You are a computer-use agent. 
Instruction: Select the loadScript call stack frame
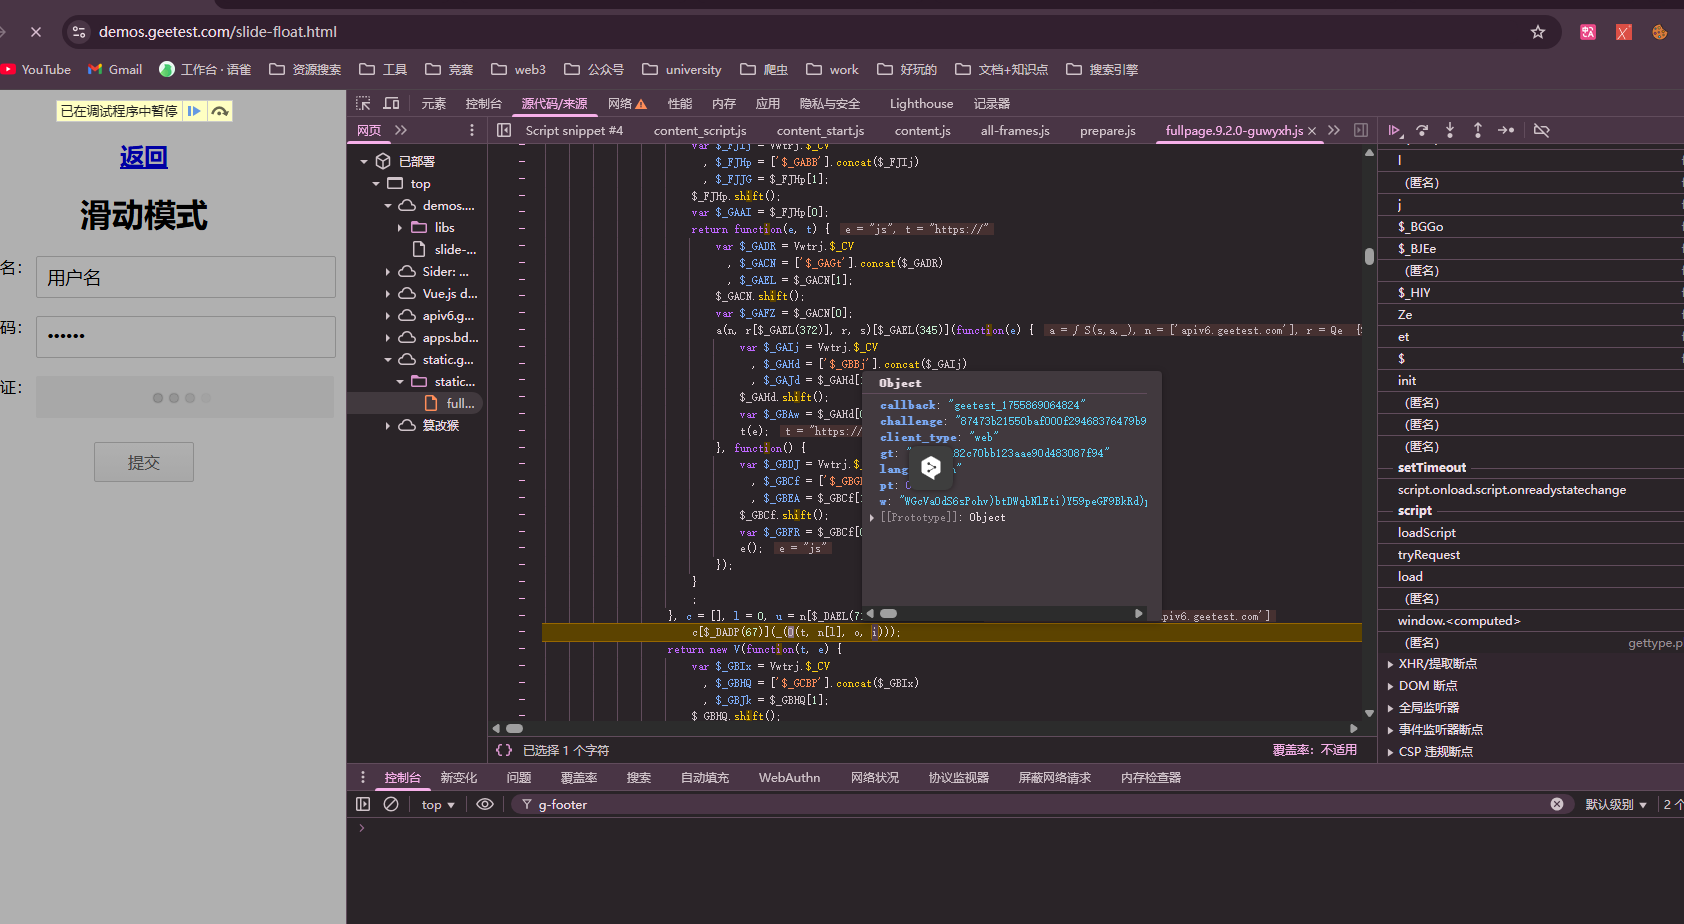click(1426, 532)
